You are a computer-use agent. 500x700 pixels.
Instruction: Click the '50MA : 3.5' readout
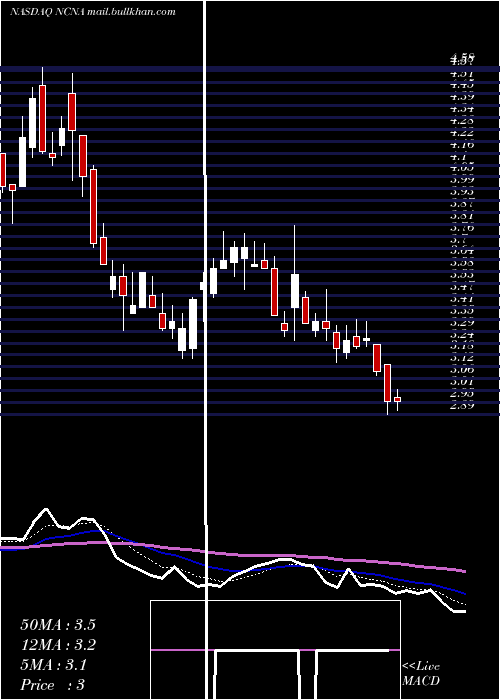(58, 625)
